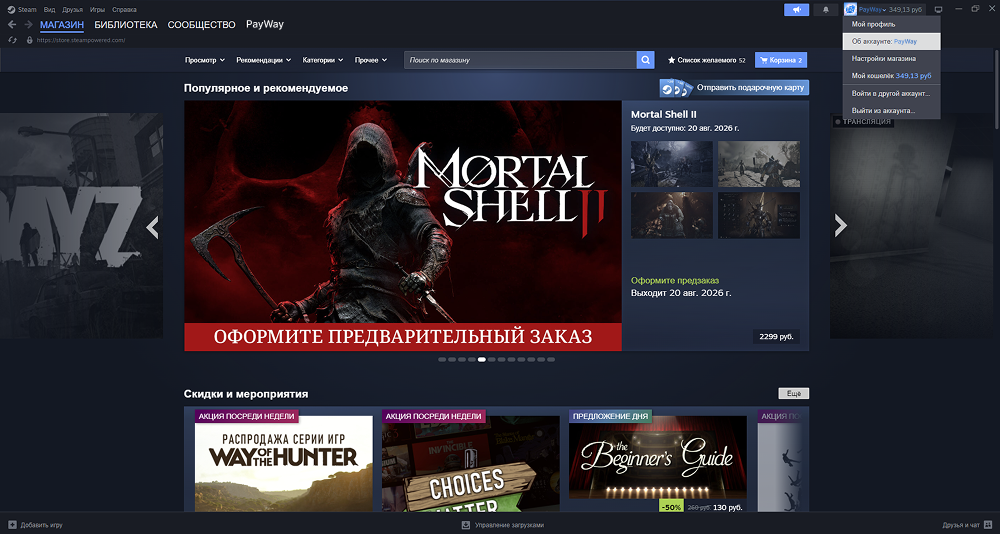Open the PayWay profile tab
The width and height of the screenshot is (1000, 534).
pyautogui.click(x=265, y=24)
